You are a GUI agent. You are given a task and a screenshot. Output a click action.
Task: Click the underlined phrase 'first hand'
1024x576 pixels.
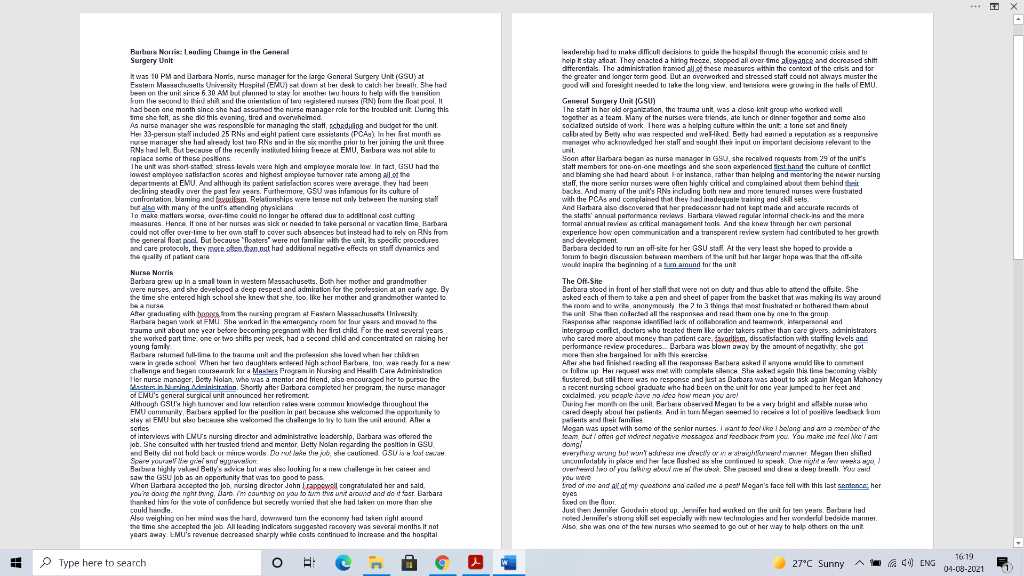click(x=788, y=167)
